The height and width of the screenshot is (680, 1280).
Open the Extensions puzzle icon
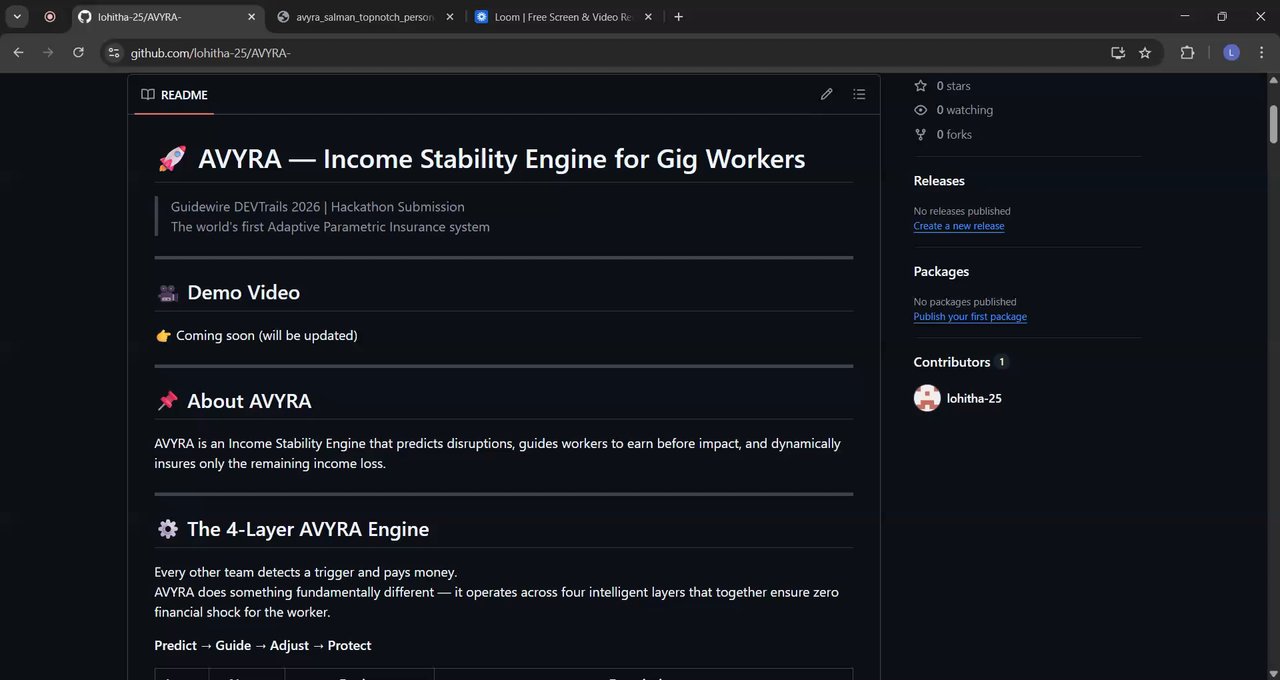click(1187, 53)
